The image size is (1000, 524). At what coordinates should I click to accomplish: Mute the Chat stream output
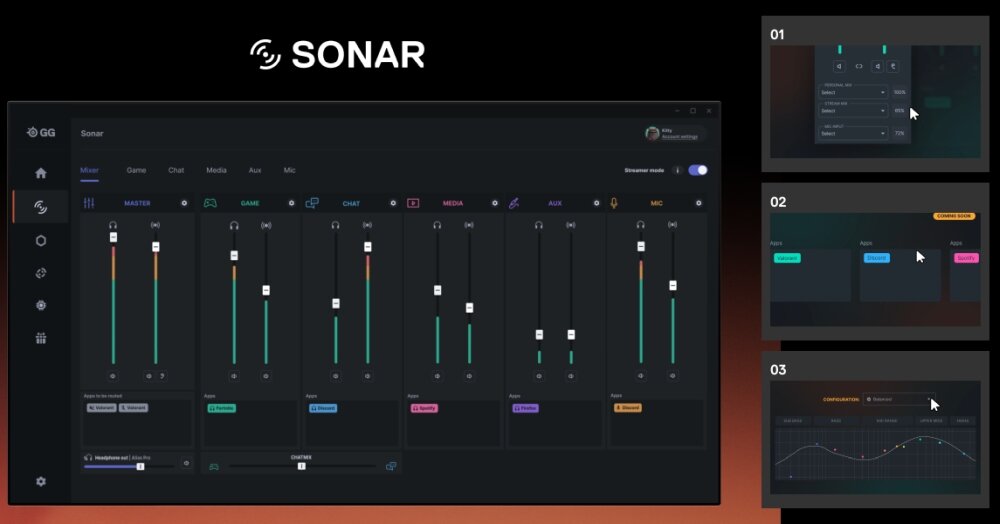point(367,376)
